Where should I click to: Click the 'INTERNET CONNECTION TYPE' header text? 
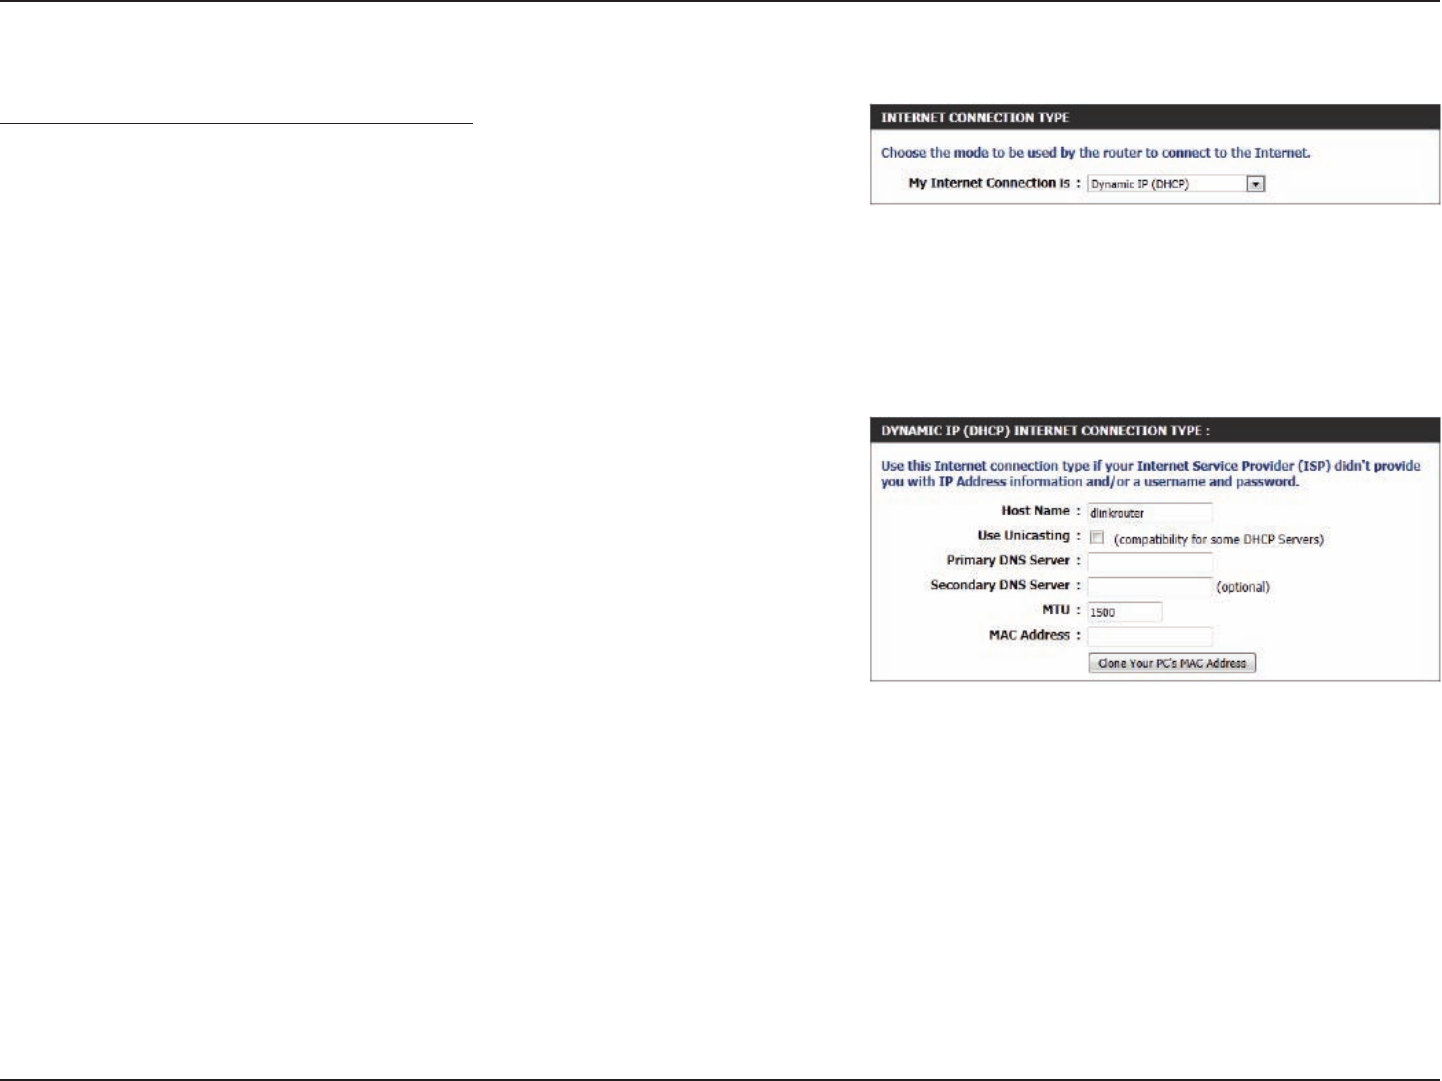(x=975, y=118)
